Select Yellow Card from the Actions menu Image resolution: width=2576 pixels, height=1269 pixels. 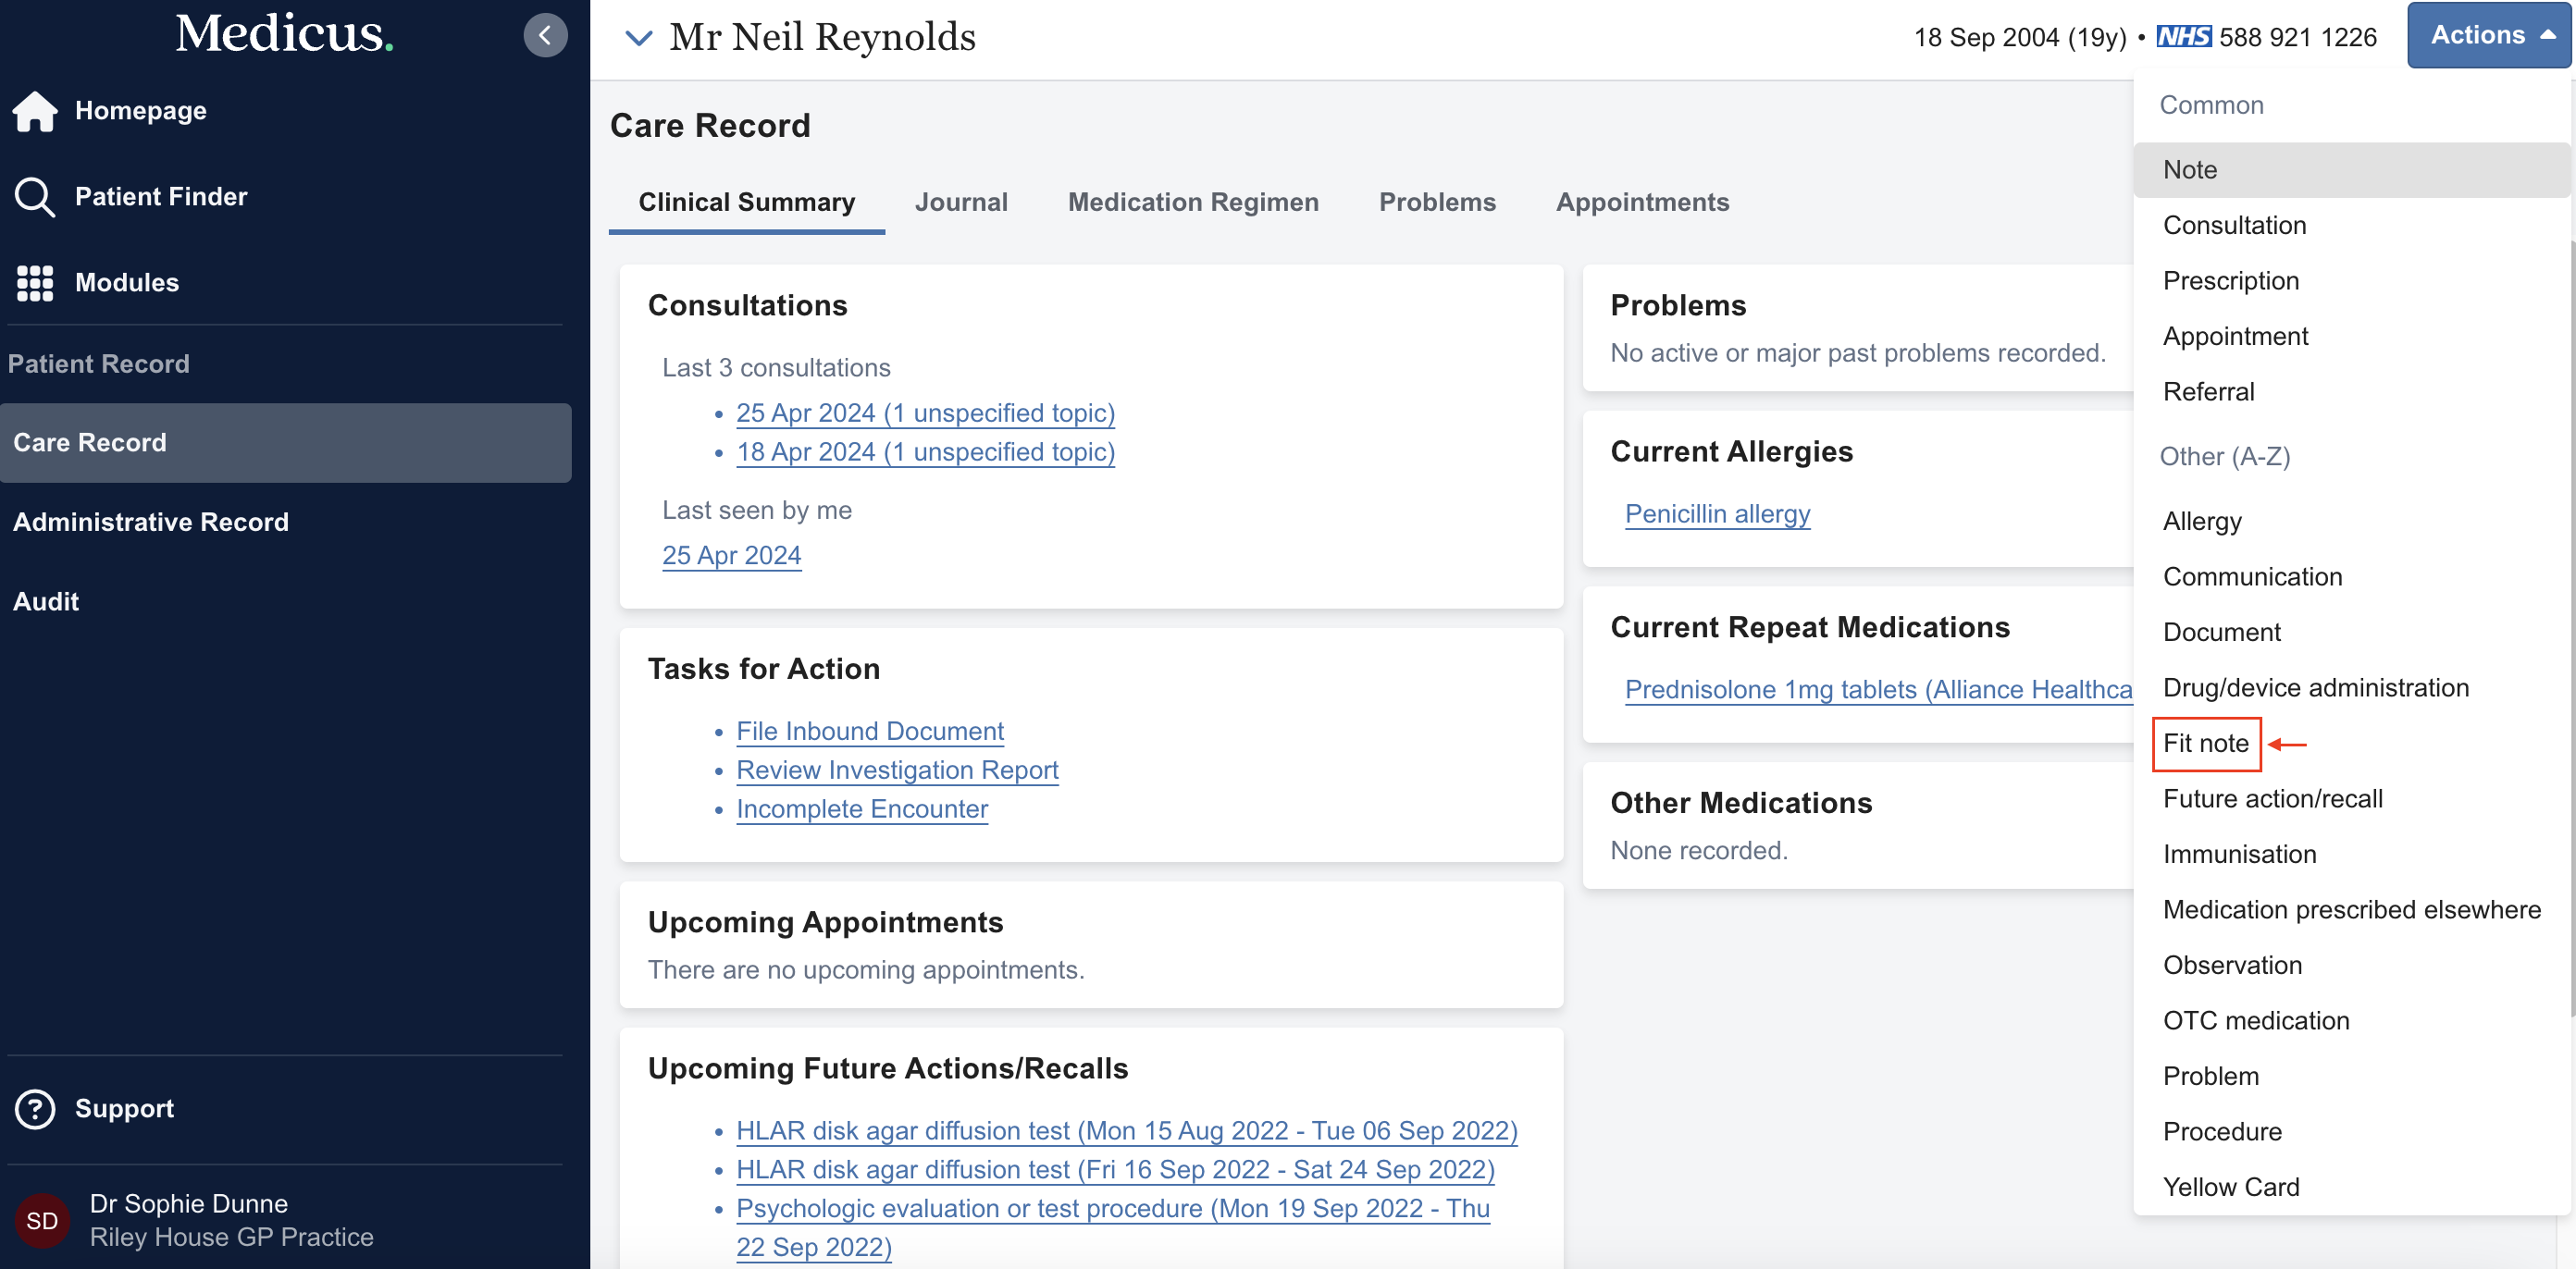(x=2231, y=1186)
